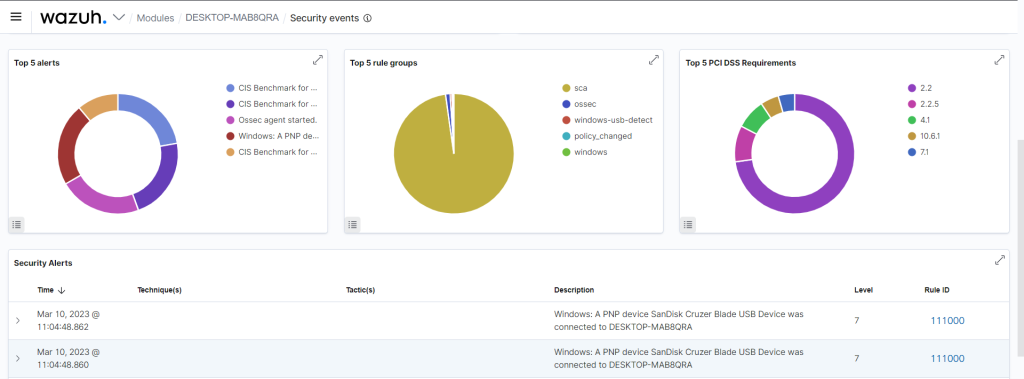1024x379 pixels.
Task: Select the windows-usb-detect legend entry
Action: tap(607, 120)
